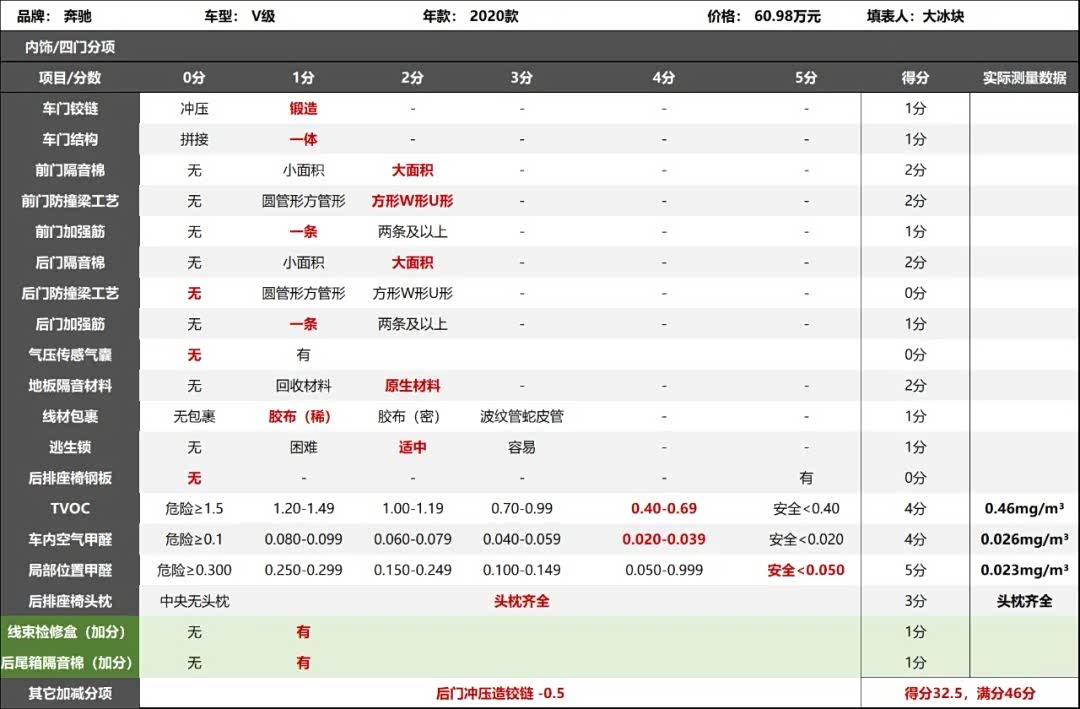This screenshot has width=1080, height=709.
Task: Select the red 锻造 cell
Action: 303,109
